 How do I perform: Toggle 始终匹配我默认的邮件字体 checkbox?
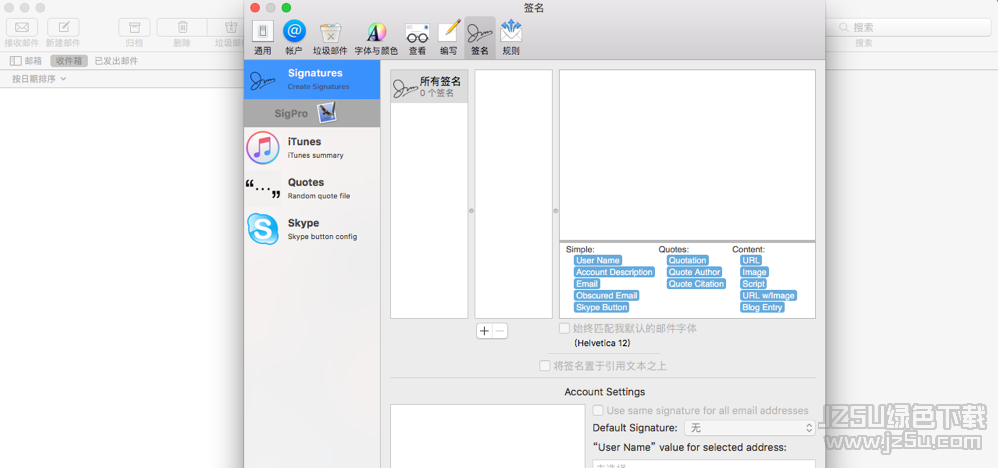click(564, 328)
